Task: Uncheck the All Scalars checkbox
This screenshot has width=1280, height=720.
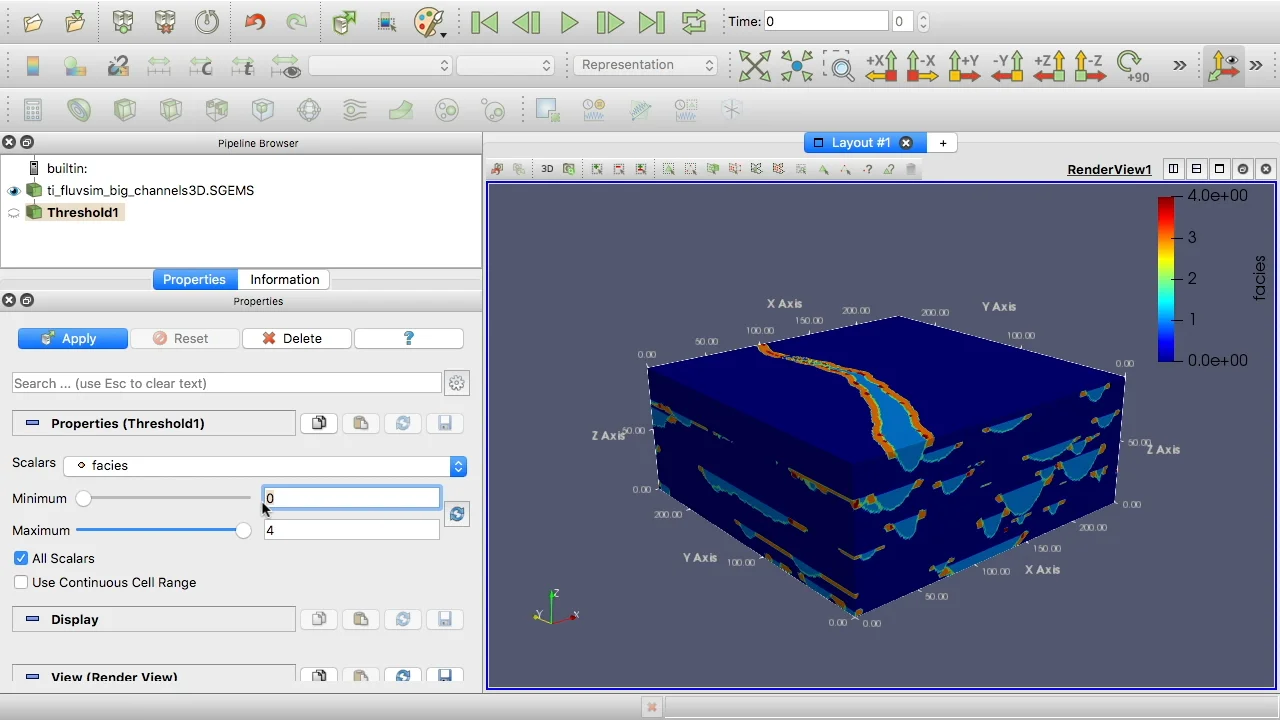Action: tap(21, 559)
